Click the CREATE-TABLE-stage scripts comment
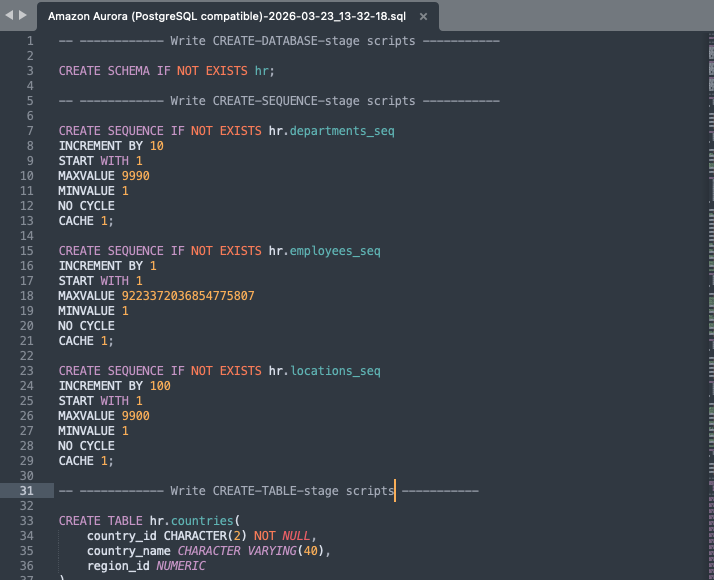The image size is (714, 580). tap(269, 491)
